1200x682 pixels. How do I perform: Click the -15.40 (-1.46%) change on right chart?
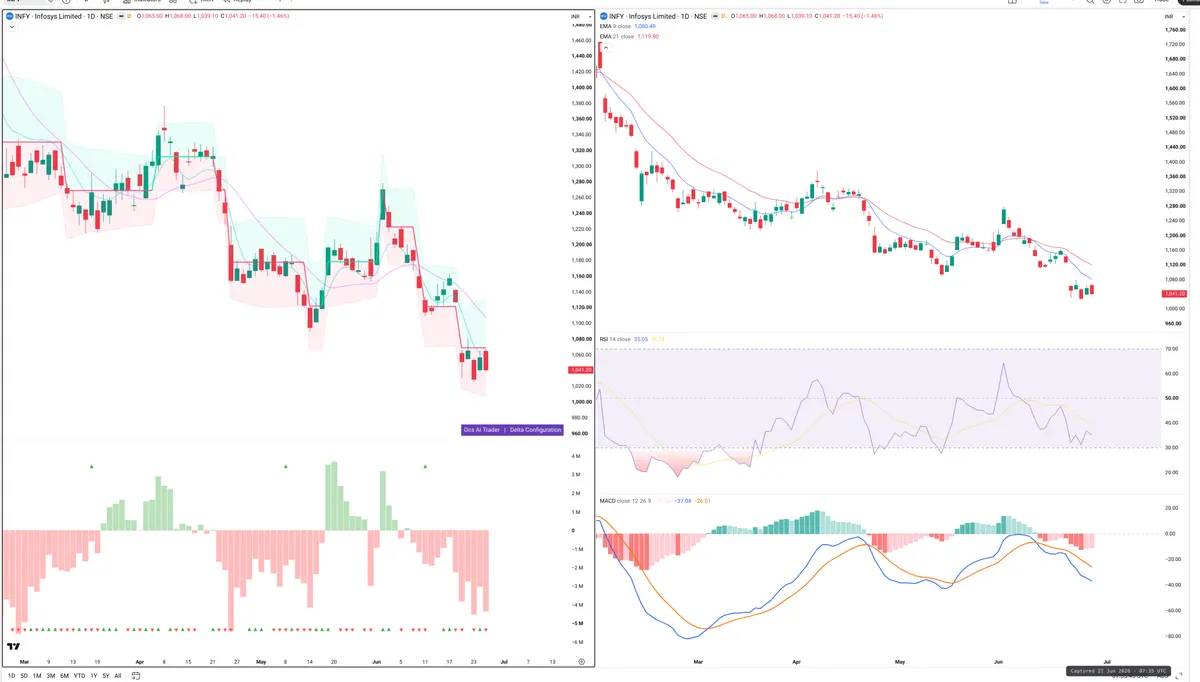pos(864,16)
